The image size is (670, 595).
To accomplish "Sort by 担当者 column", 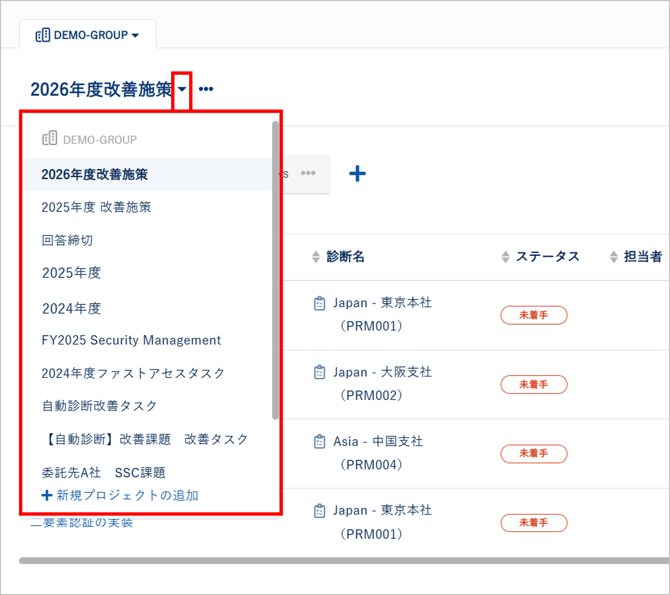I will point(614,257).
